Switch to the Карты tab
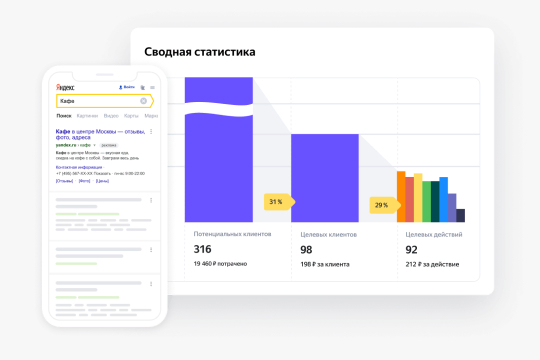 131,116
